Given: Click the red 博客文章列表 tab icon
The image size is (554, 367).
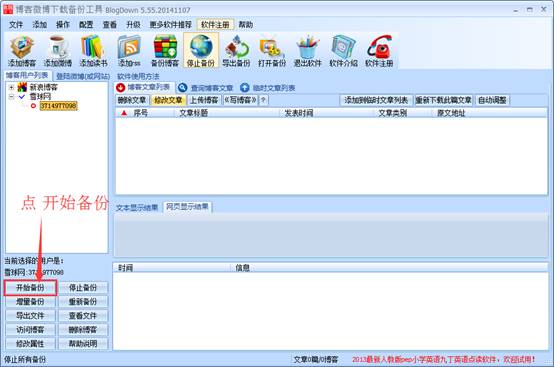Looking at the screenshot, I should tap(120, 87).
